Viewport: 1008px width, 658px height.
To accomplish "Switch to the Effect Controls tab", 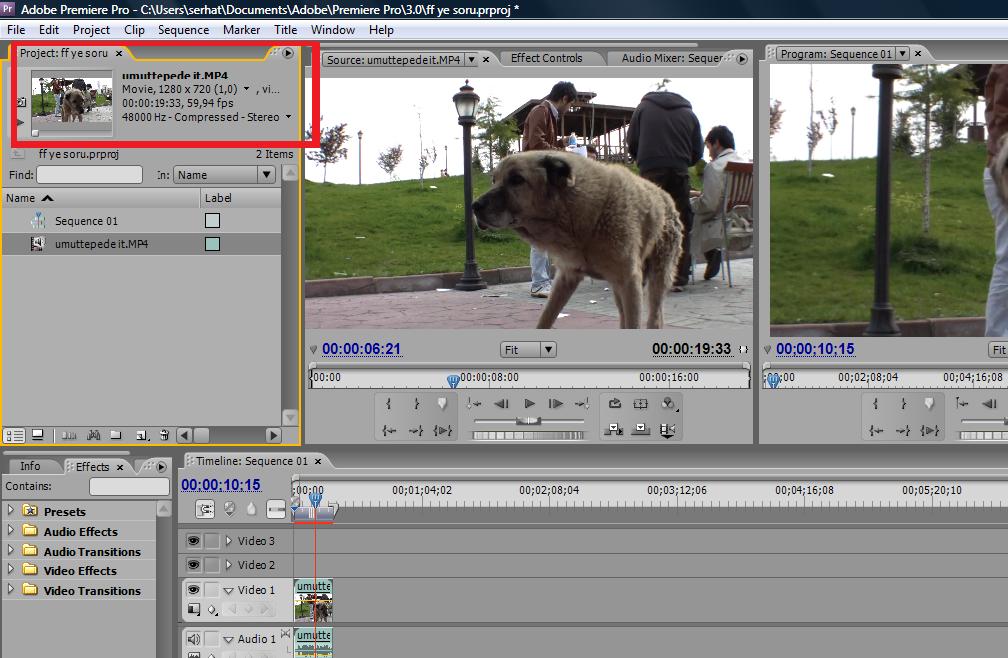I will click(x=546, y=59).
